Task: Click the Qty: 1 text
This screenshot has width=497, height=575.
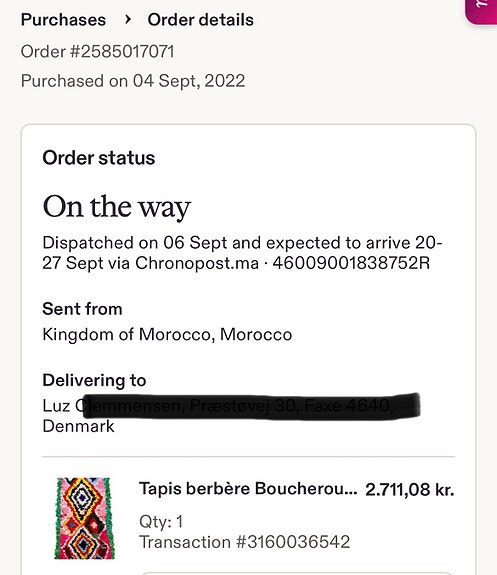Action: 161,521
